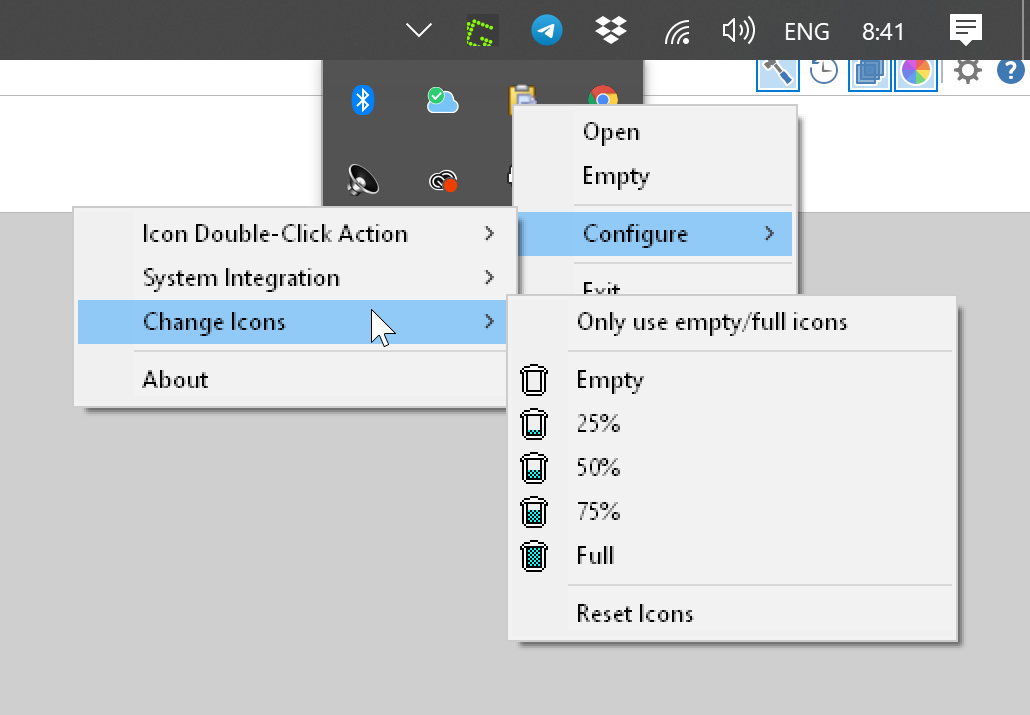
Task: Click the arrow beside System Integration
Action: 489,277
